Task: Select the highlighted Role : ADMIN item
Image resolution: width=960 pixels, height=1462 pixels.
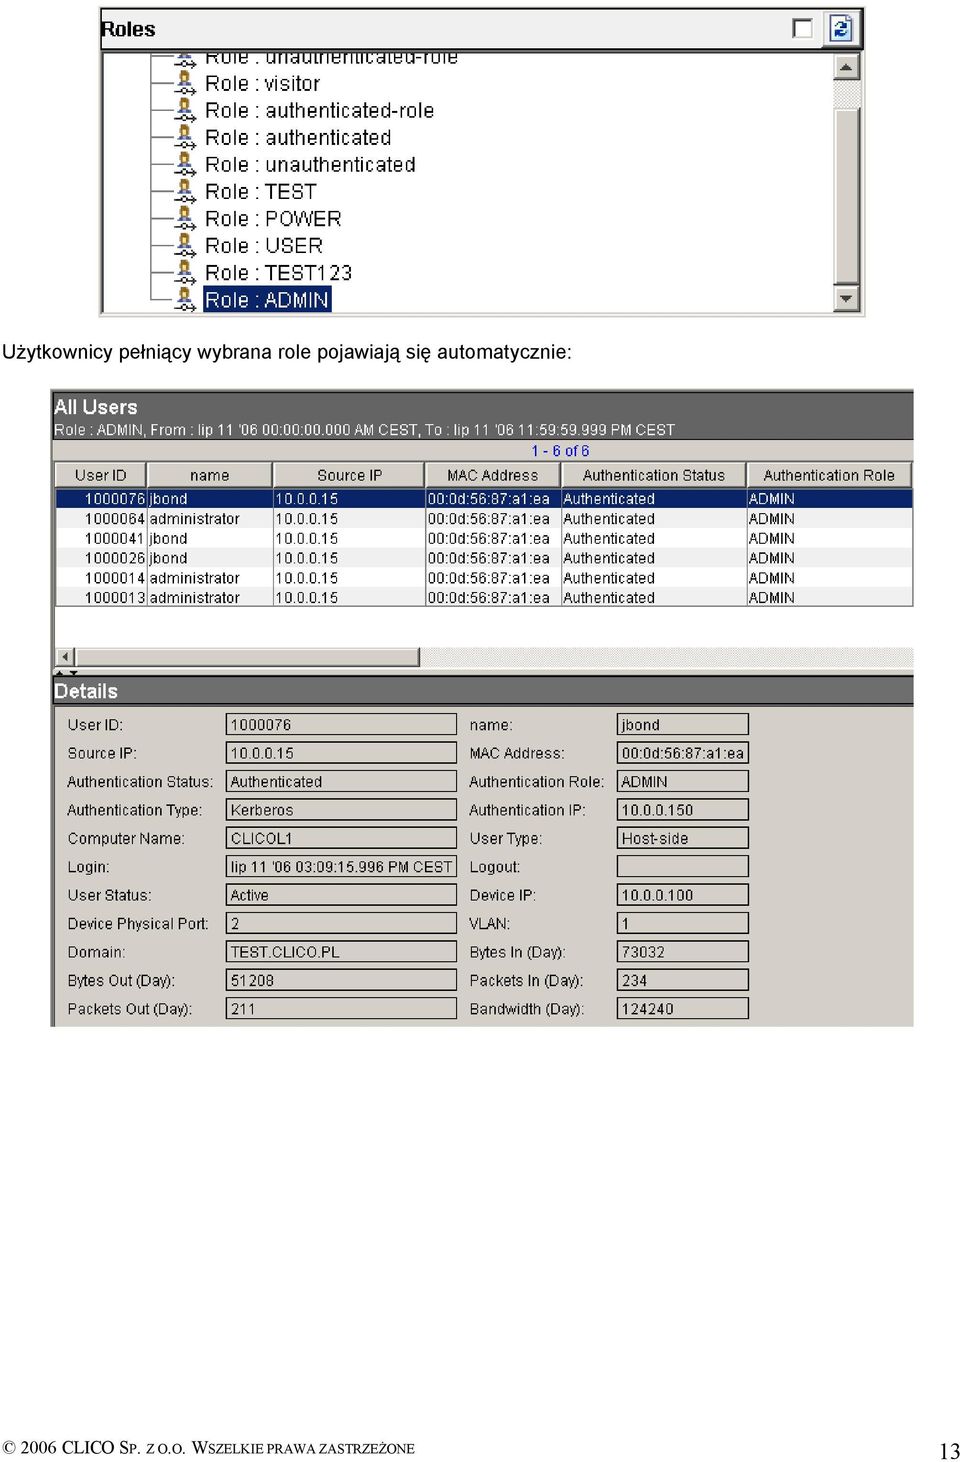Action: [267, 300]
